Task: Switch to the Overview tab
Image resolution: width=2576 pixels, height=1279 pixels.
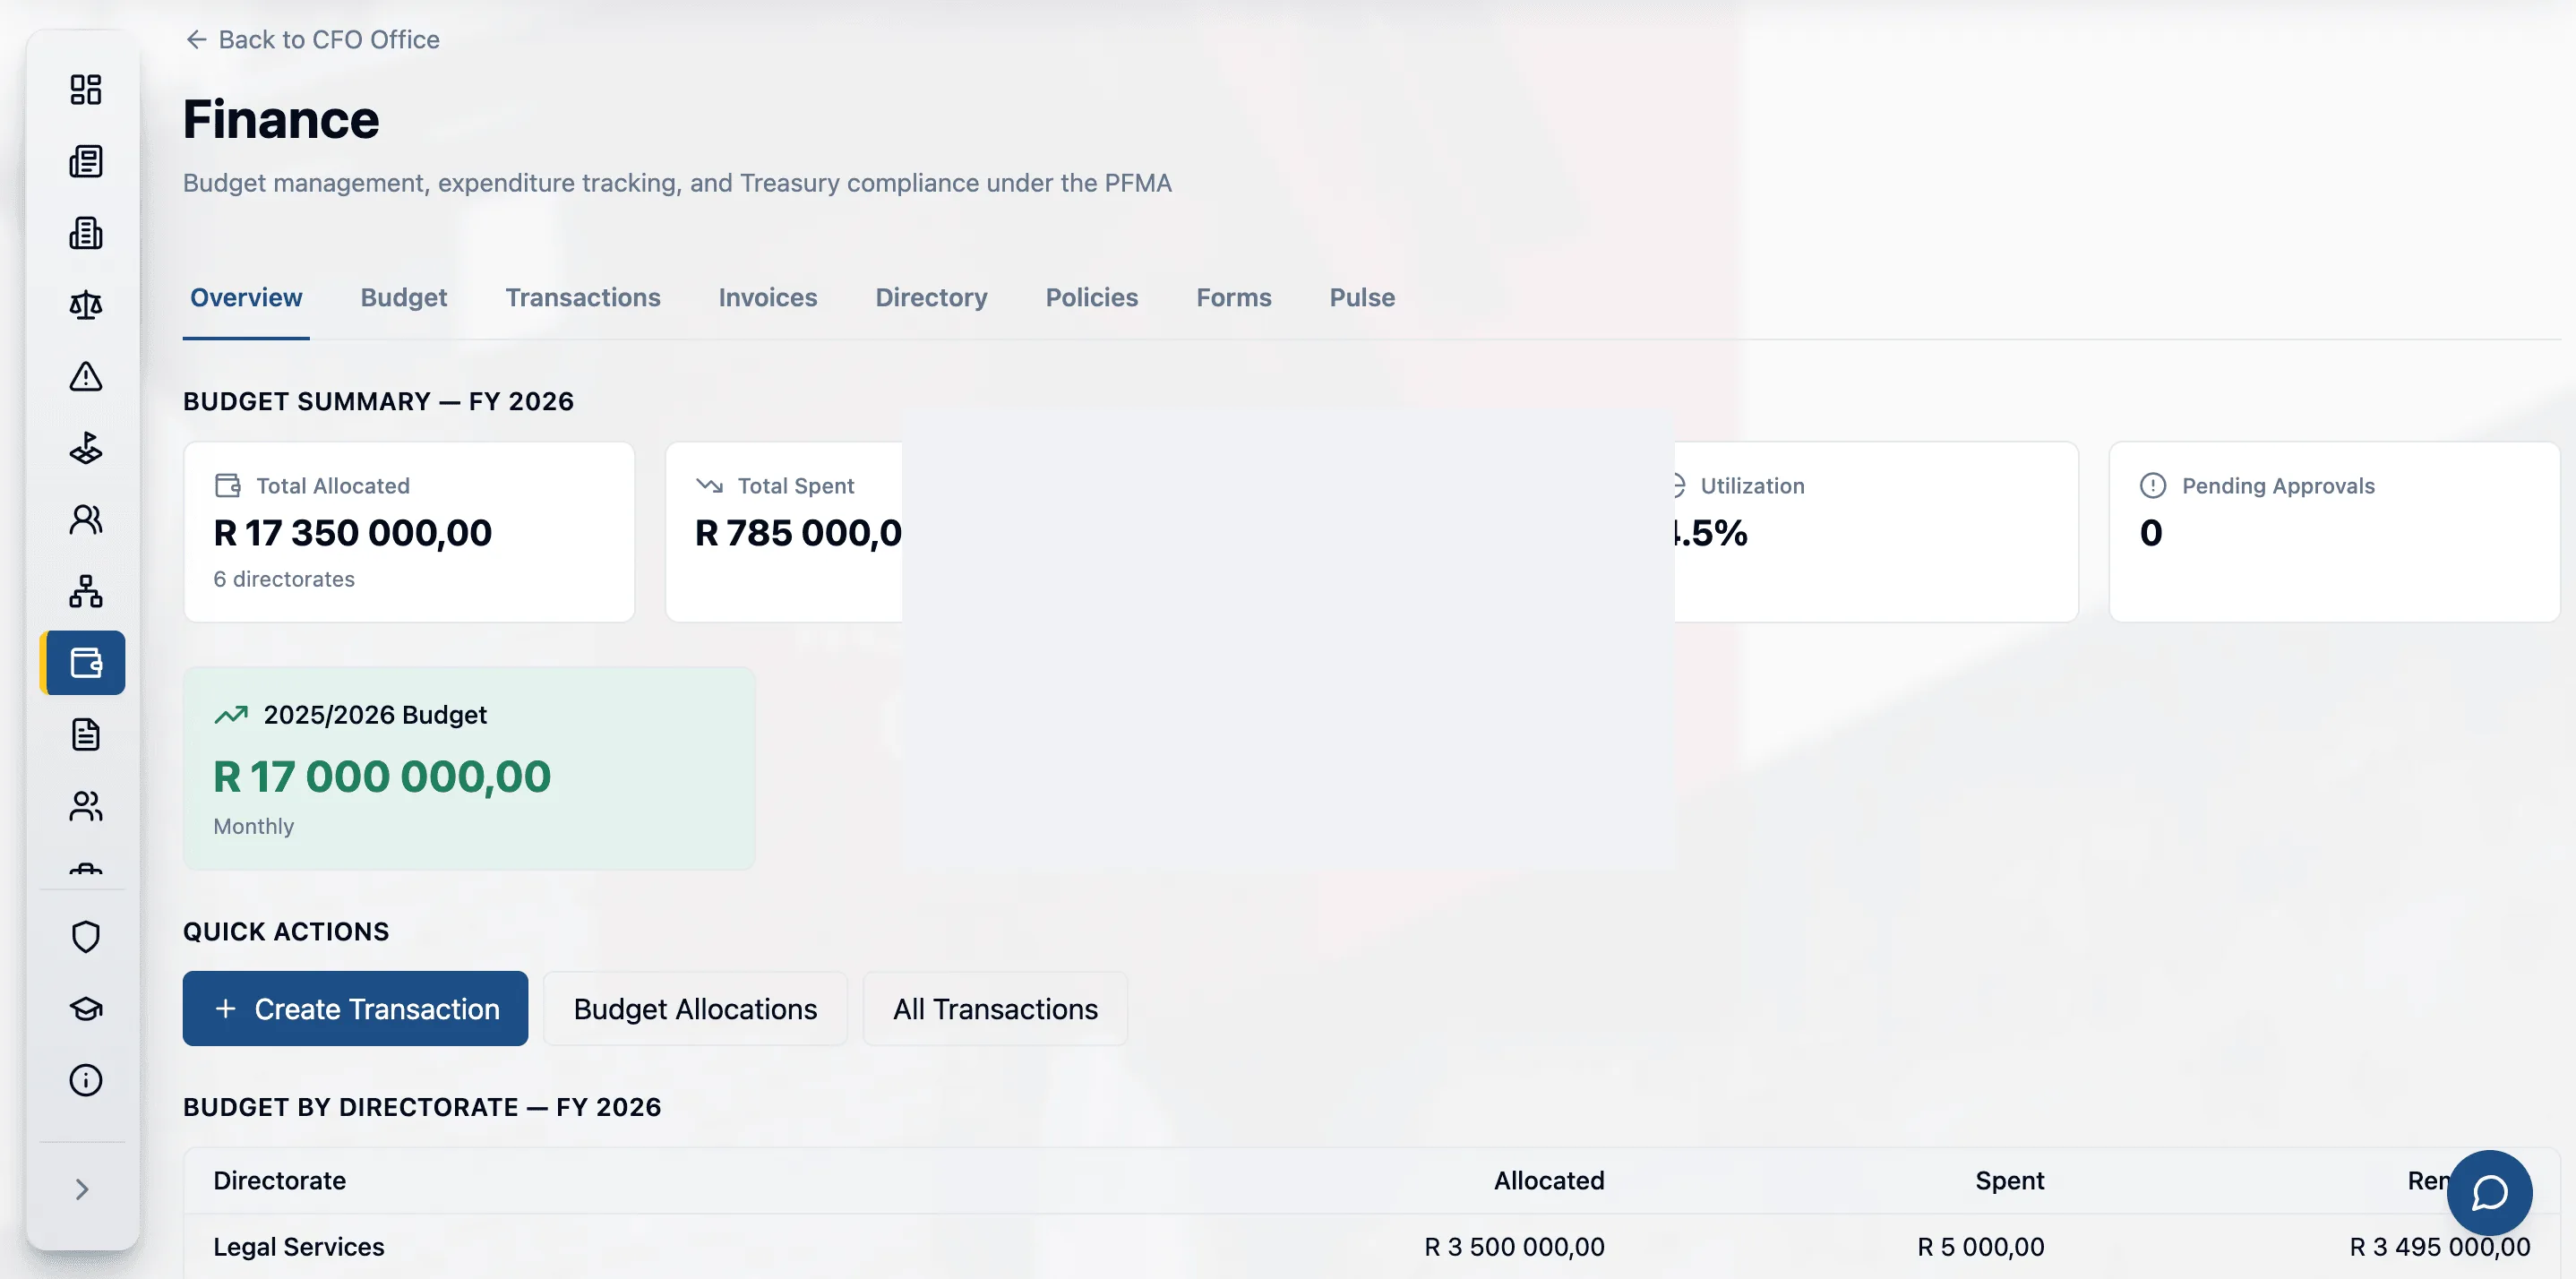Action: coord(246,298)
